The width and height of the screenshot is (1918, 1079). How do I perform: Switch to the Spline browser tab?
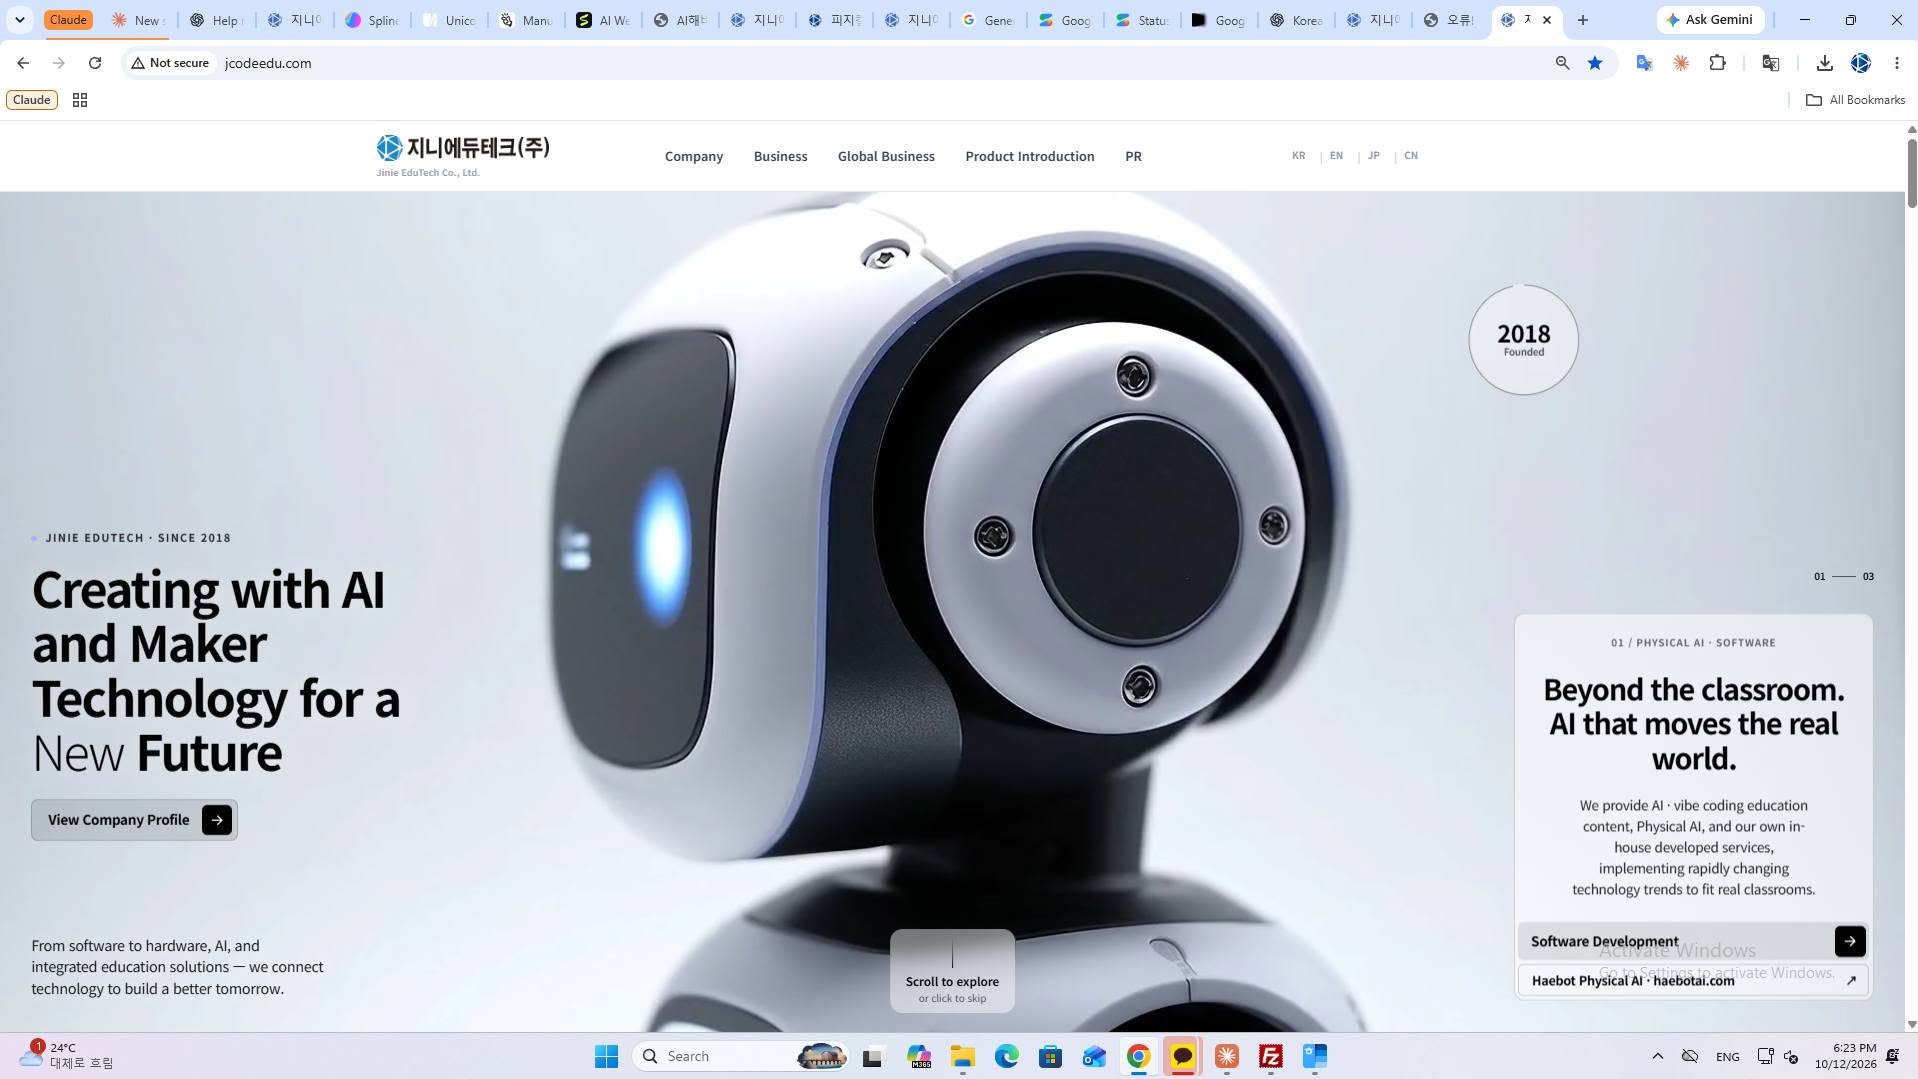coord(372,20)
